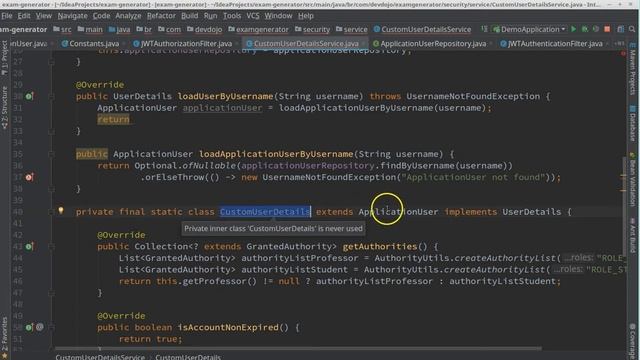Collapse the loadUserByUsername method fold on line 30
This screenshot has height=360, width=640.
pyautogui.click(x=51, y=97)
